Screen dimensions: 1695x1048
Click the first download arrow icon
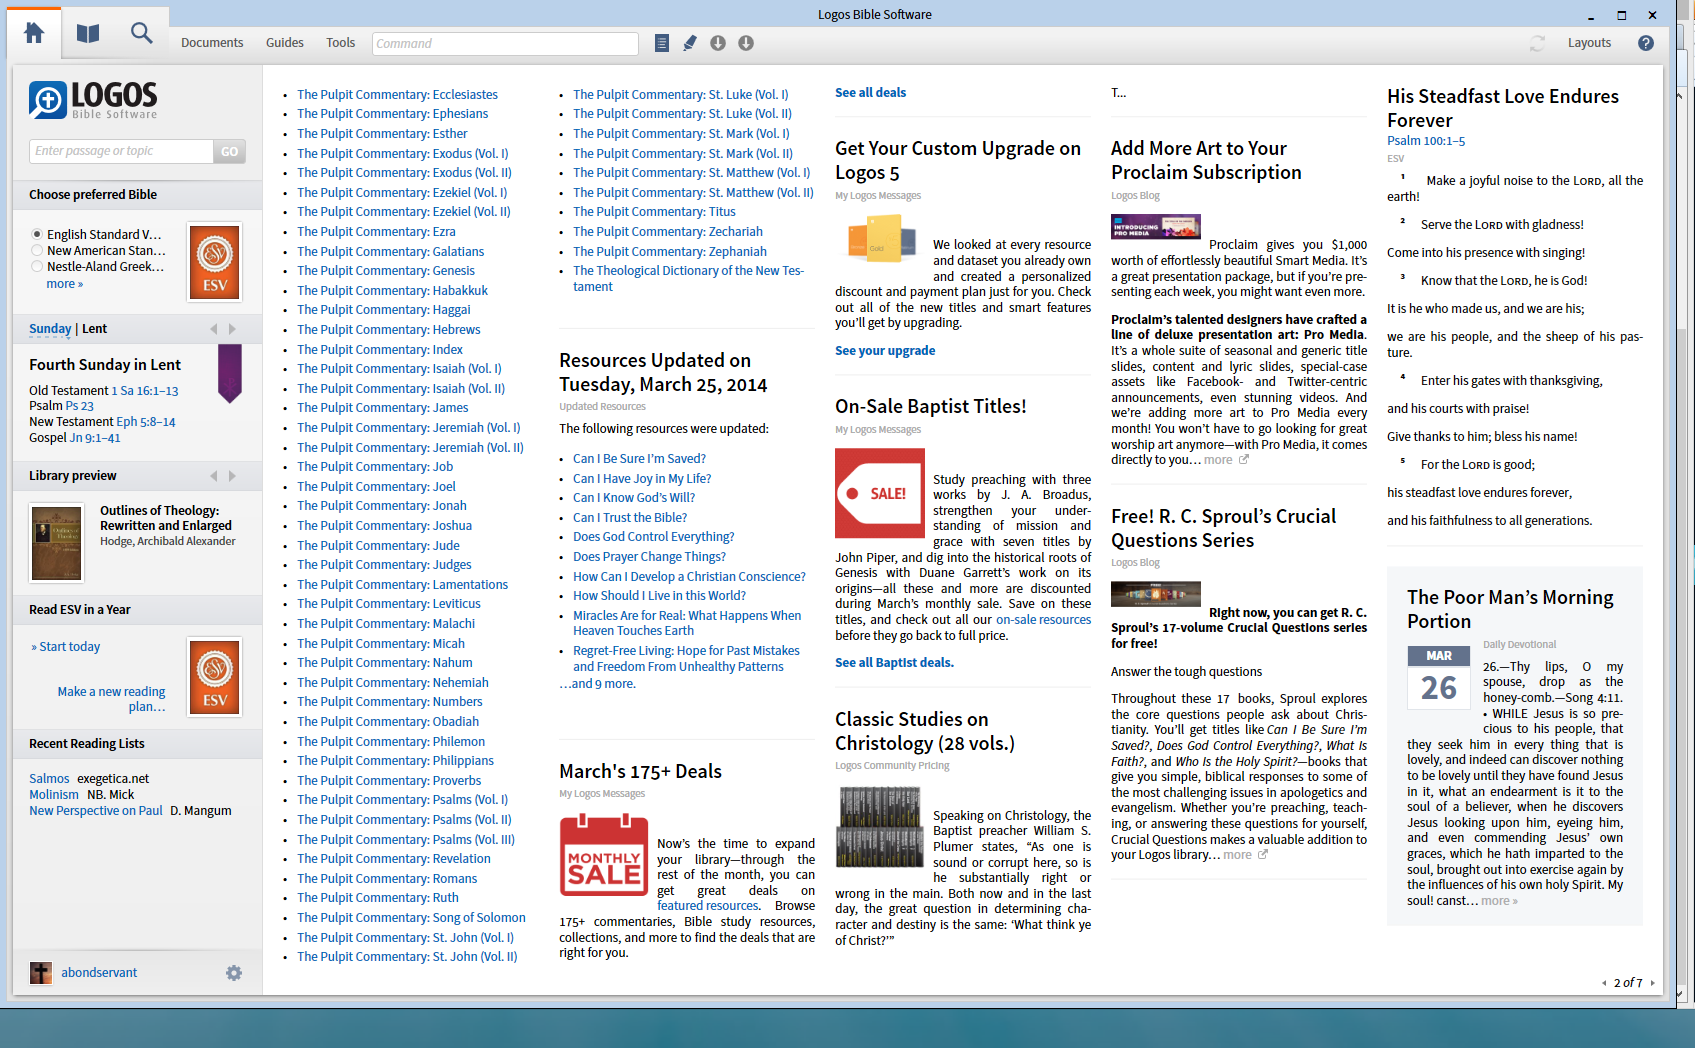[718, 43]
